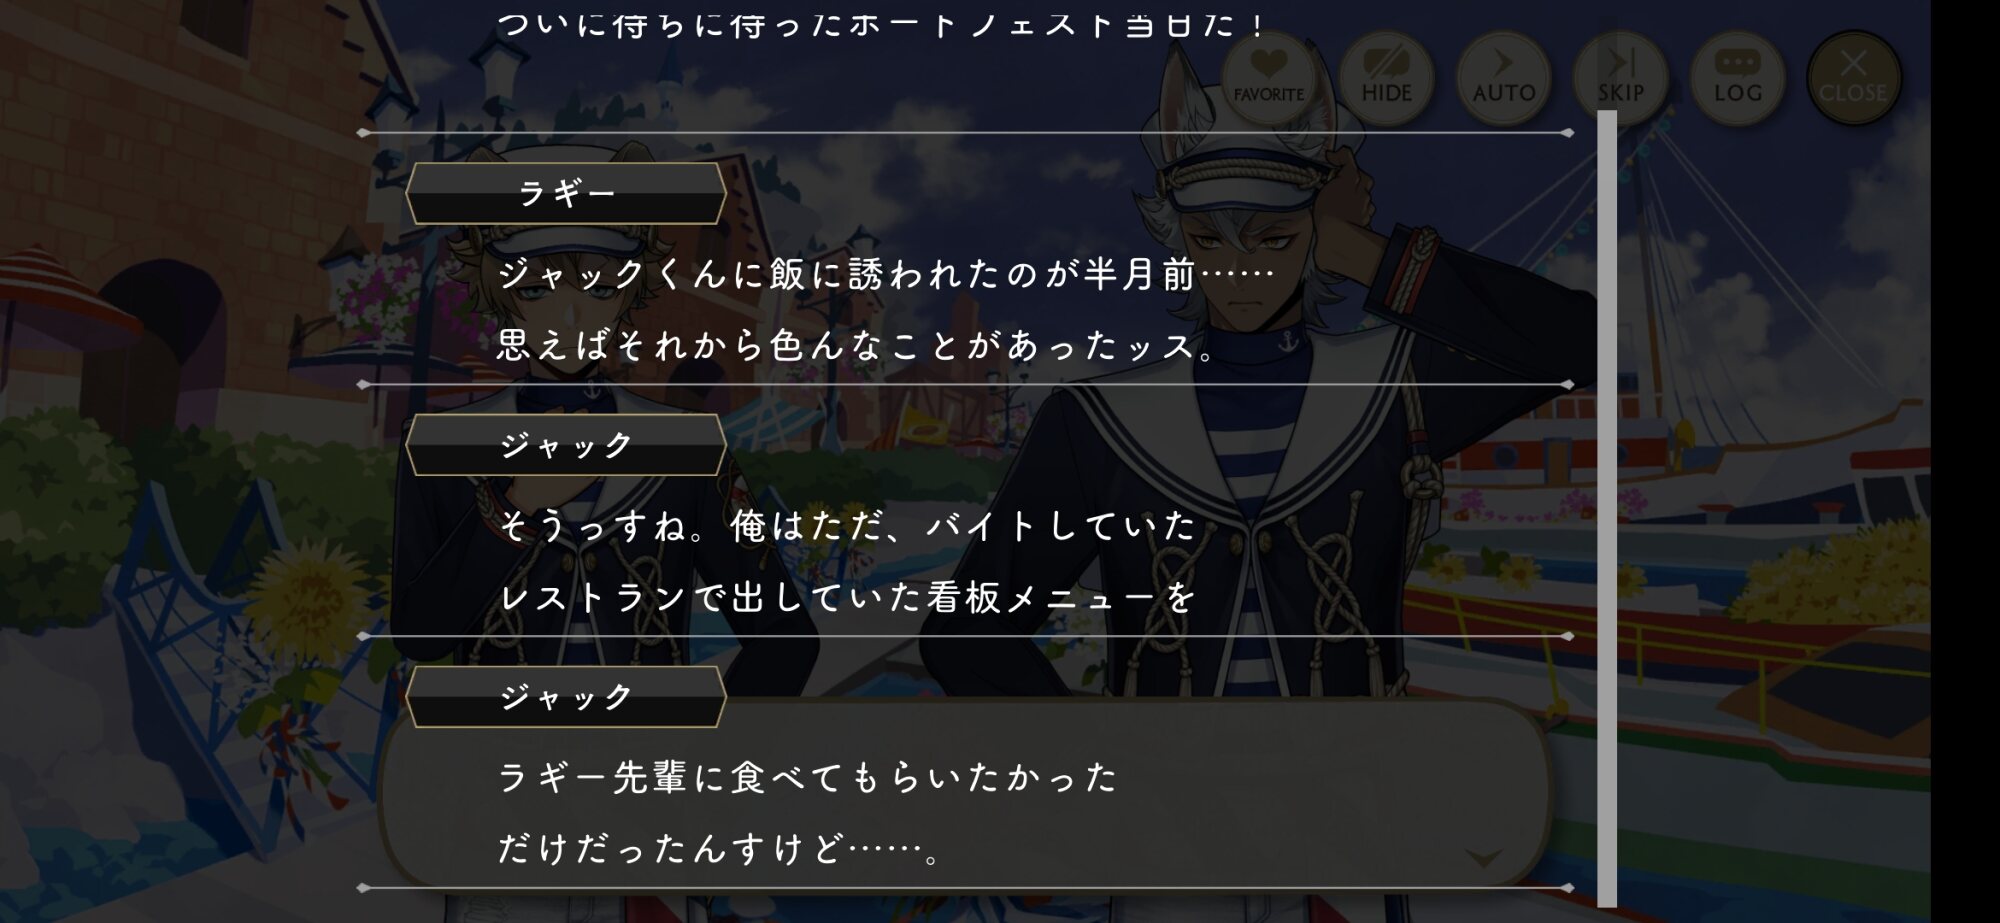Viewport: 2000px width, 923px height.
Task: Close the log with CLOSE button
Action: pos(1853,78)
